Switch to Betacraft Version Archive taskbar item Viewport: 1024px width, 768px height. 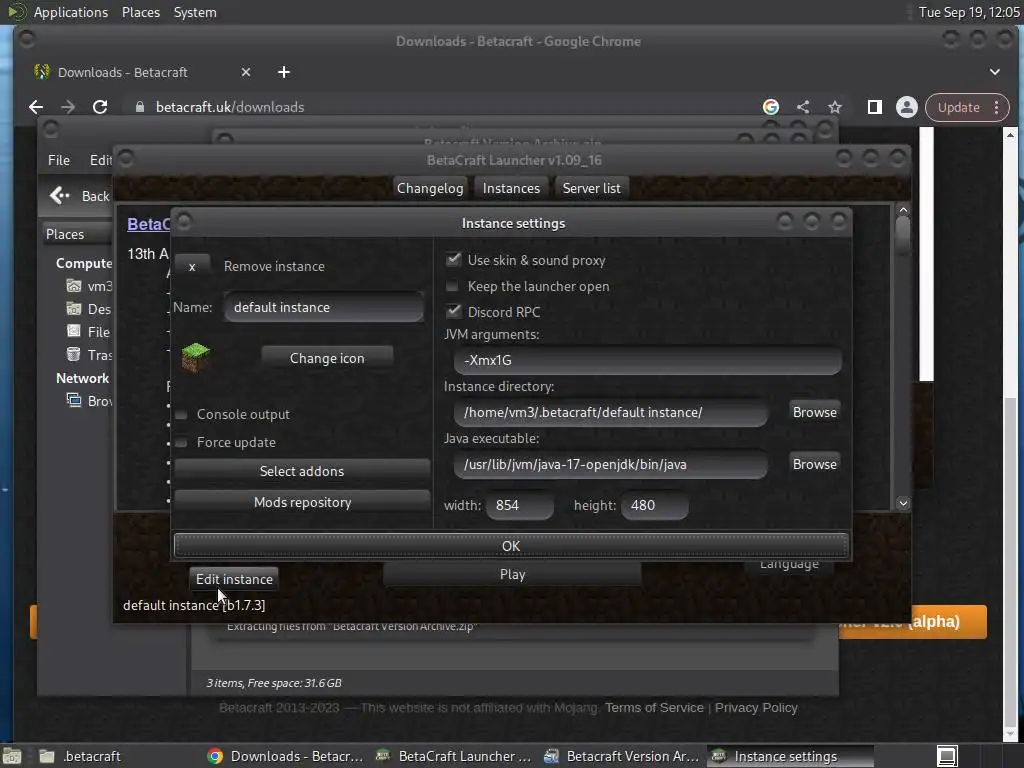[x=621, y=756]
